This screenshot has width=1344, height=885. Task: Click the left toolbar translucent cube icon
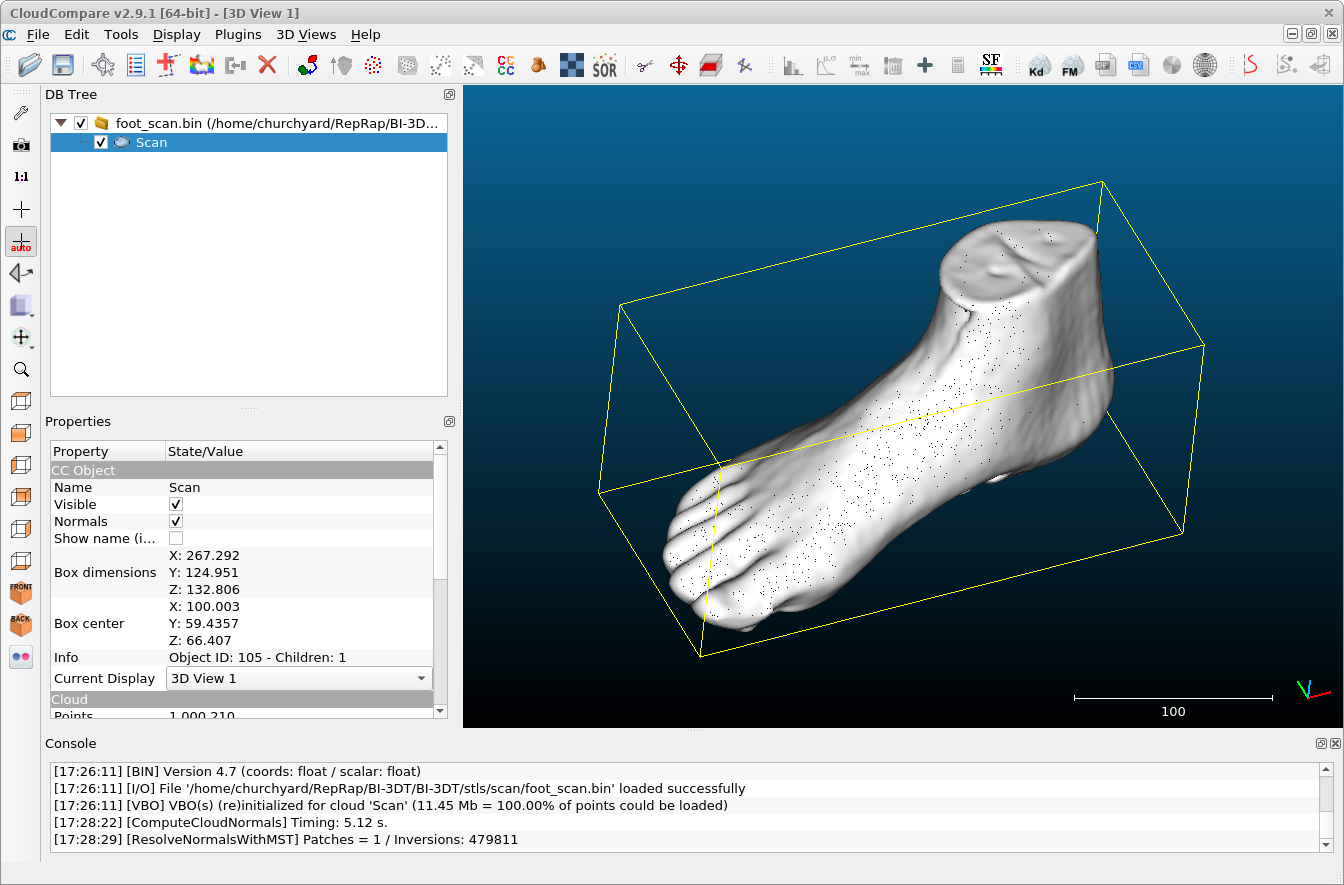tap(21, 306)
